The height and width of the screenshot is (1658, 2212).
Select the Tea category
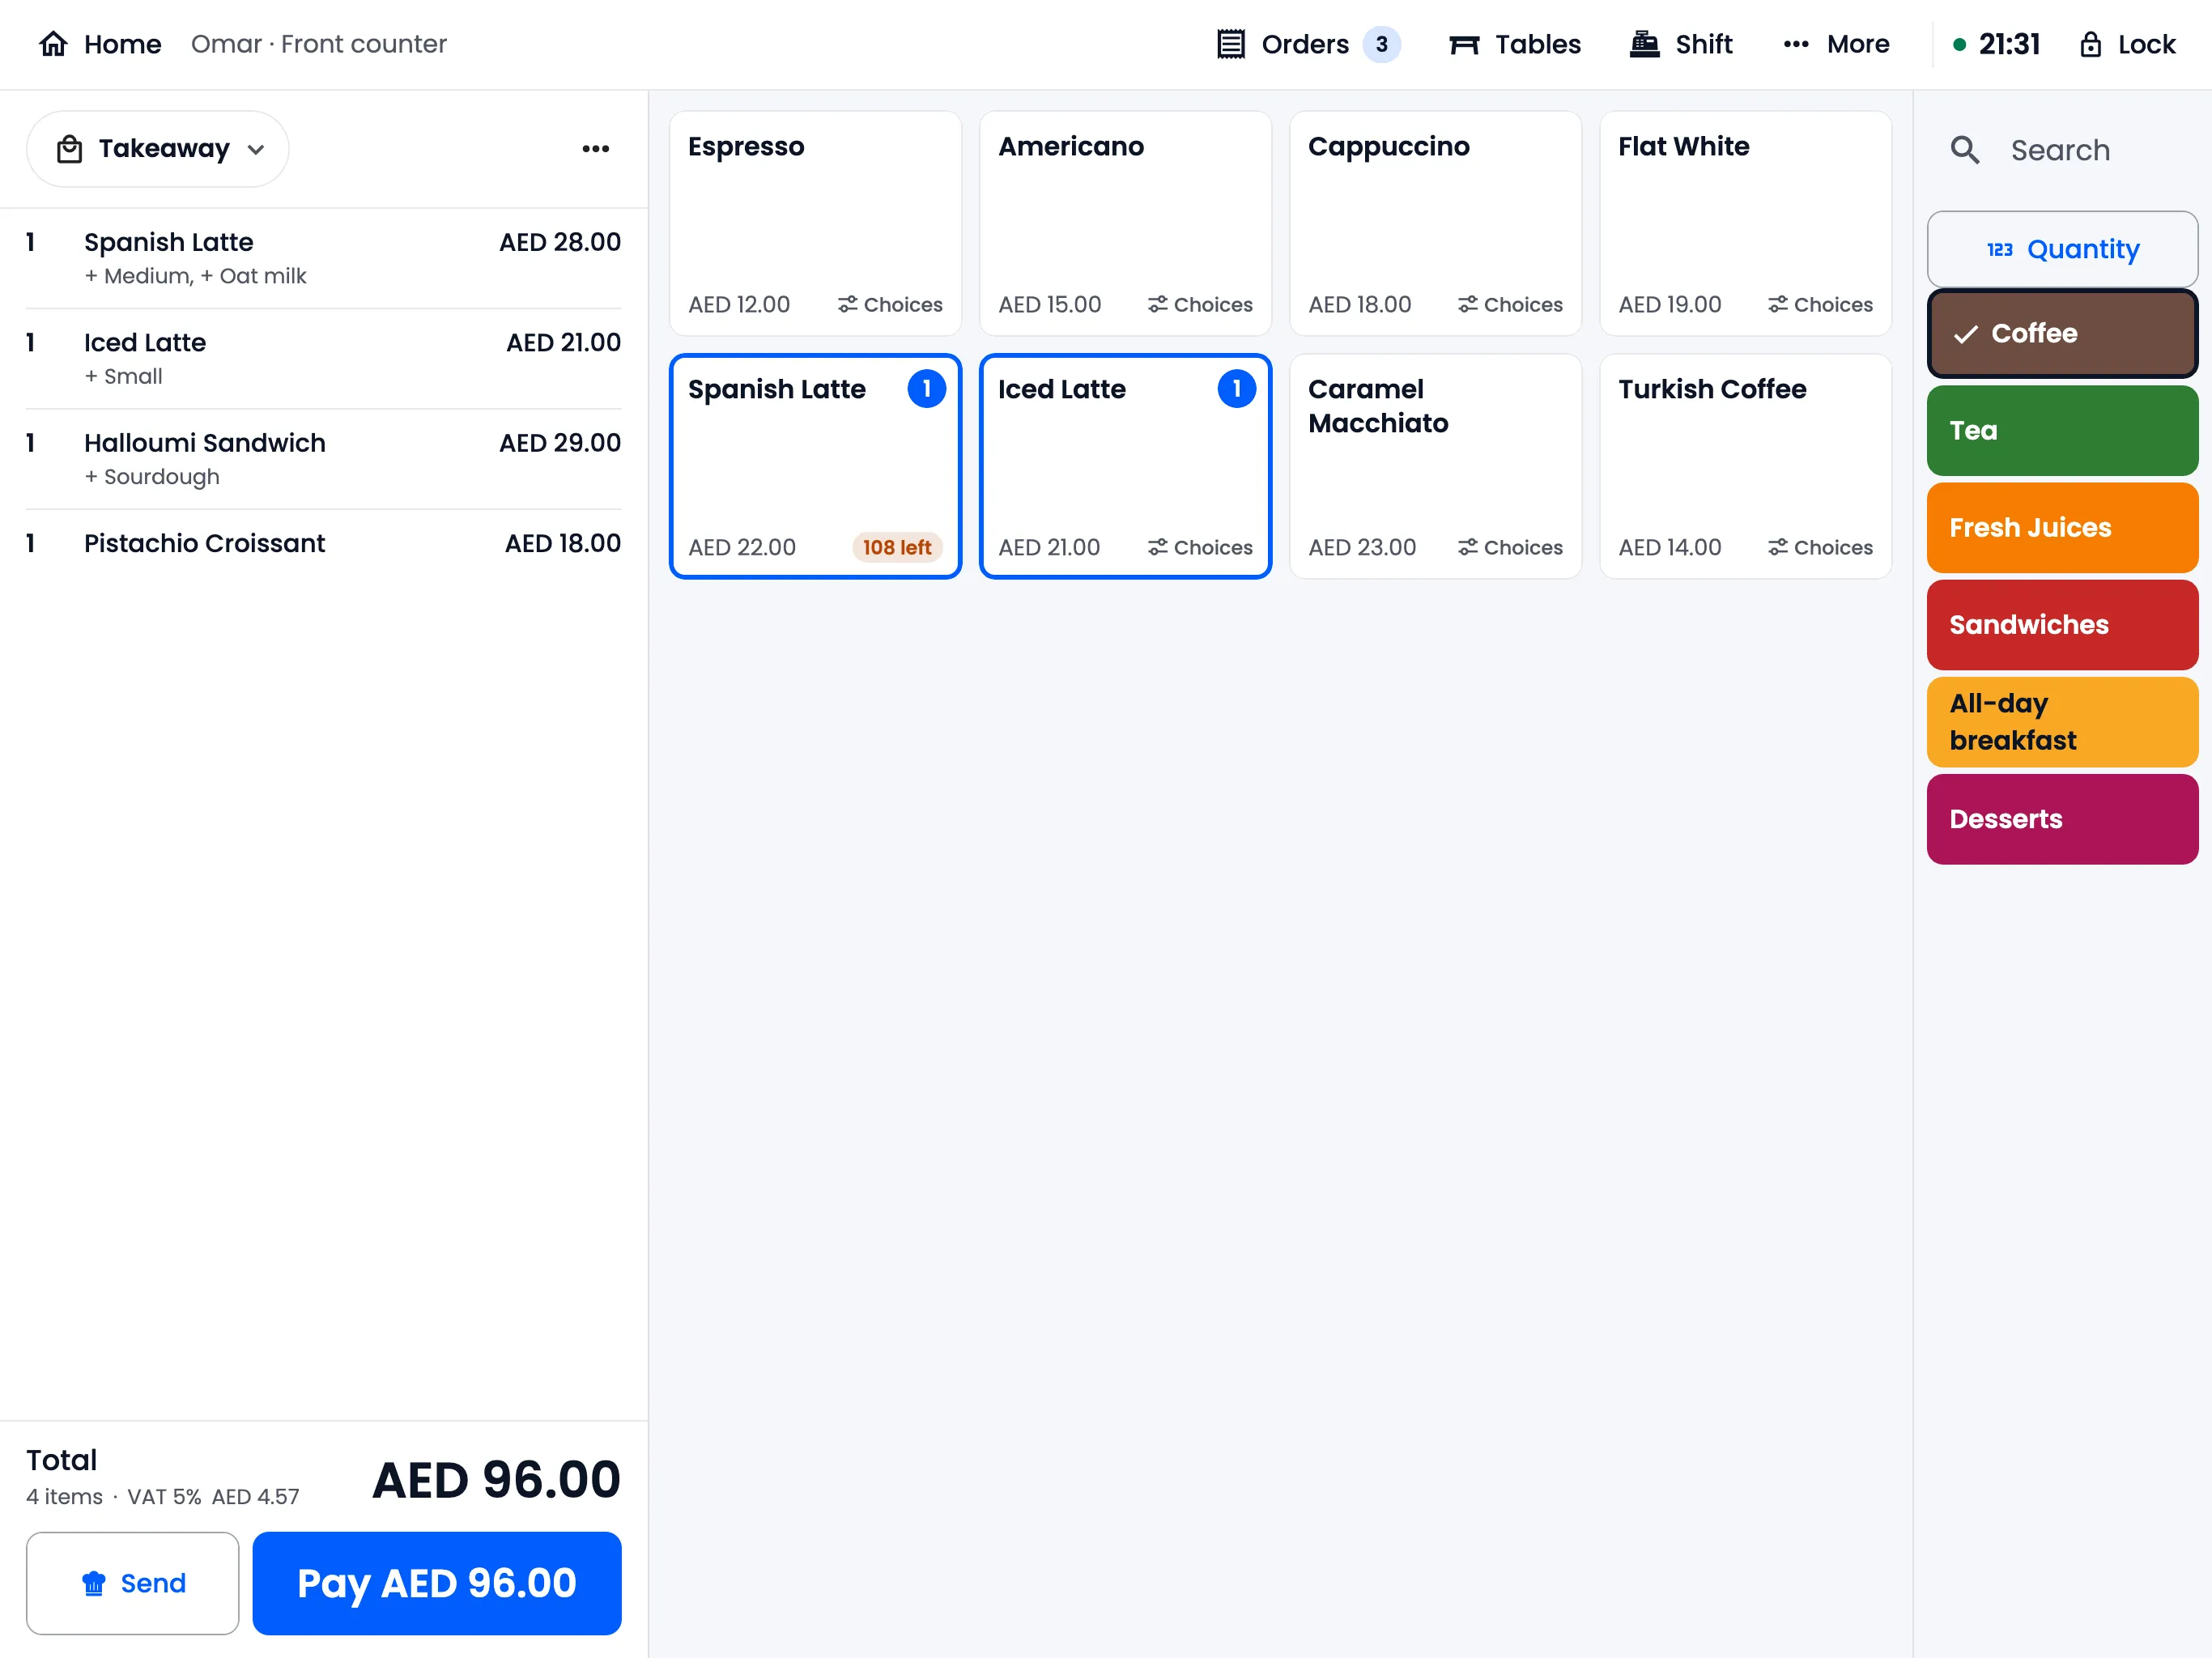click(x=2062, y=430)
